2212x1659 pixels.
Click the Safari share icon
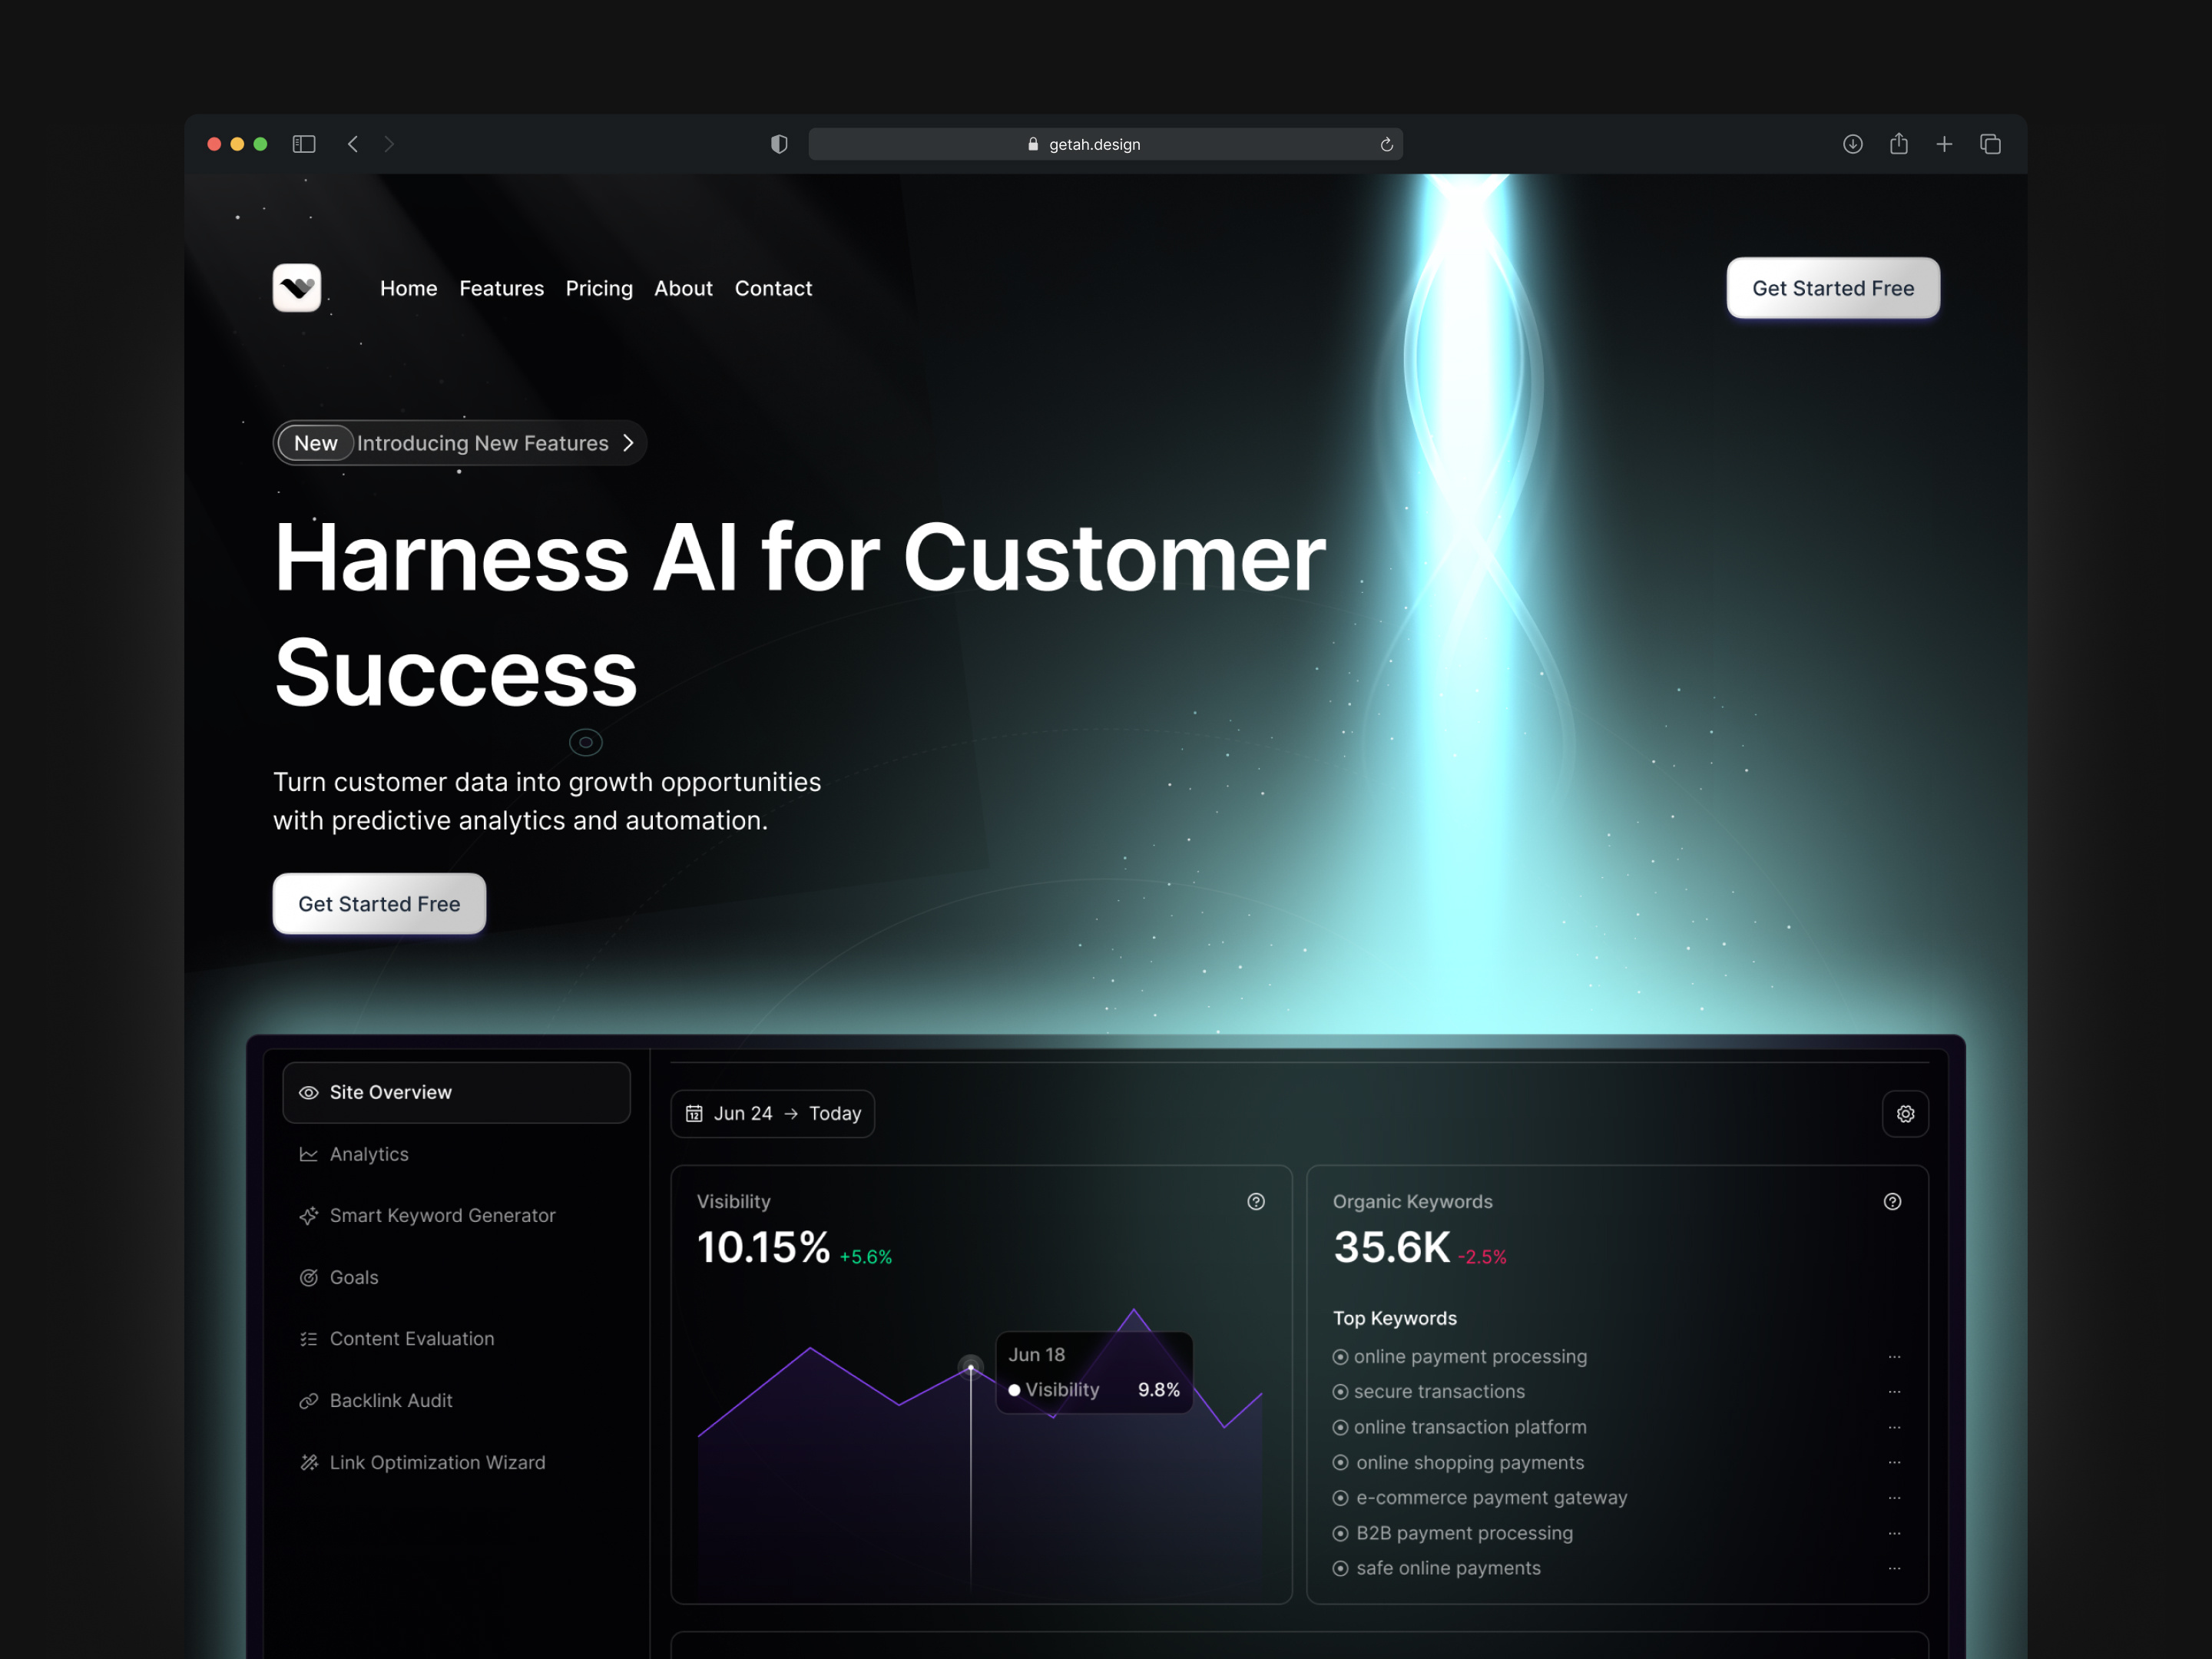1898,144
